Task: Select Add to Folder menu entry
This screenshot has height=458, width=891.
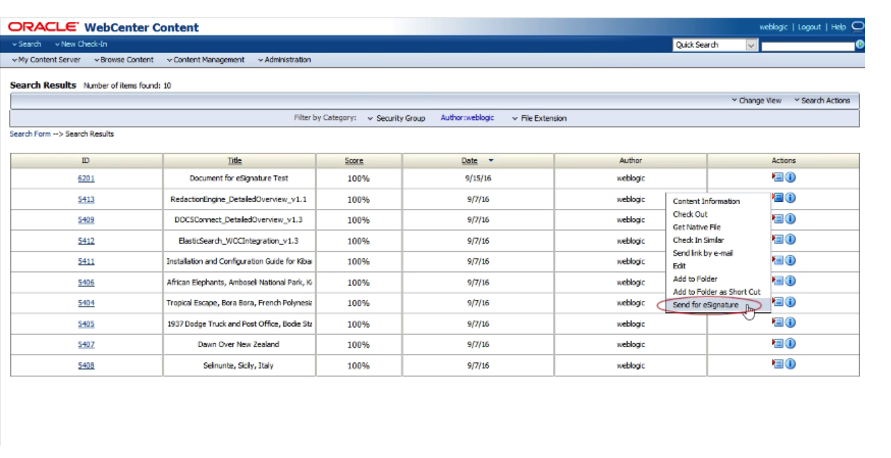Action: (x=695, y=279)
